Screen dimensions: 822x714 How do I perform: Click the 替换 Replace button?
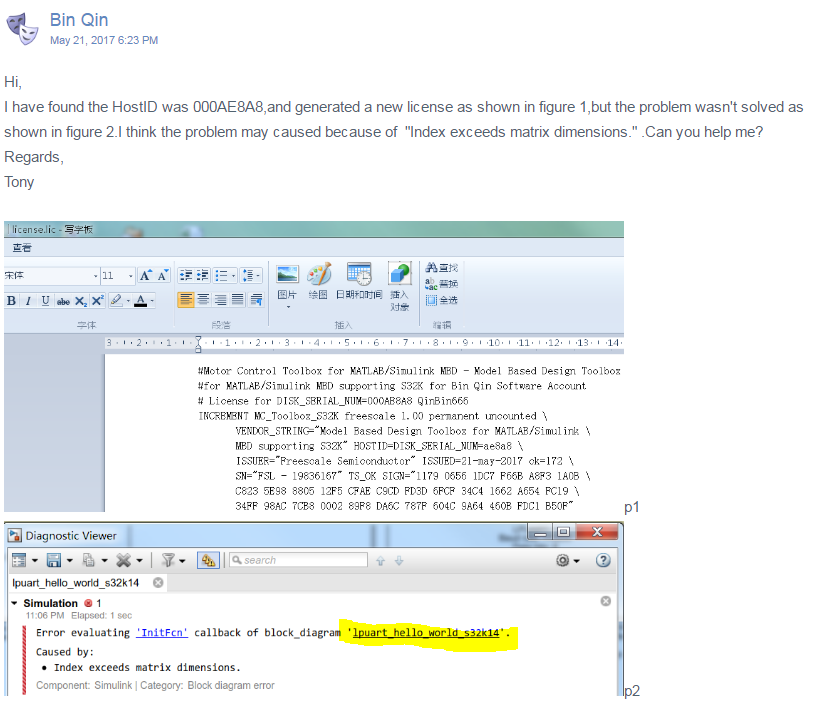coord(441,284)
